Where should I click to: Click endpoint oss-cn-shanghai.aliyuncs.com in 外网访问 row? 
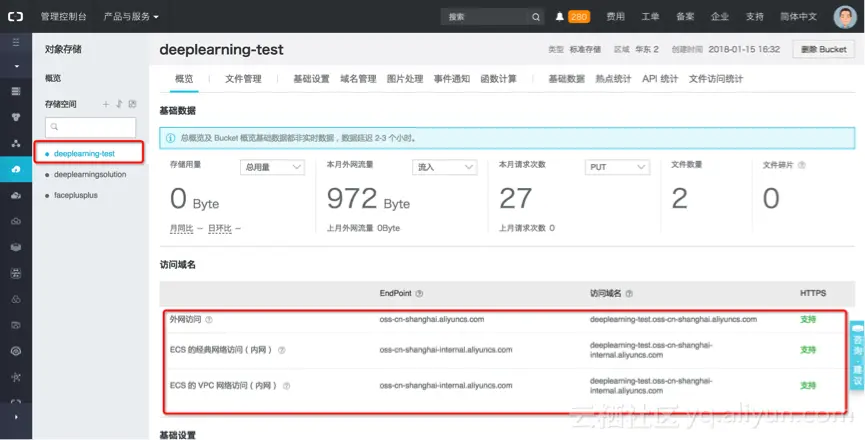pos(432,320)
